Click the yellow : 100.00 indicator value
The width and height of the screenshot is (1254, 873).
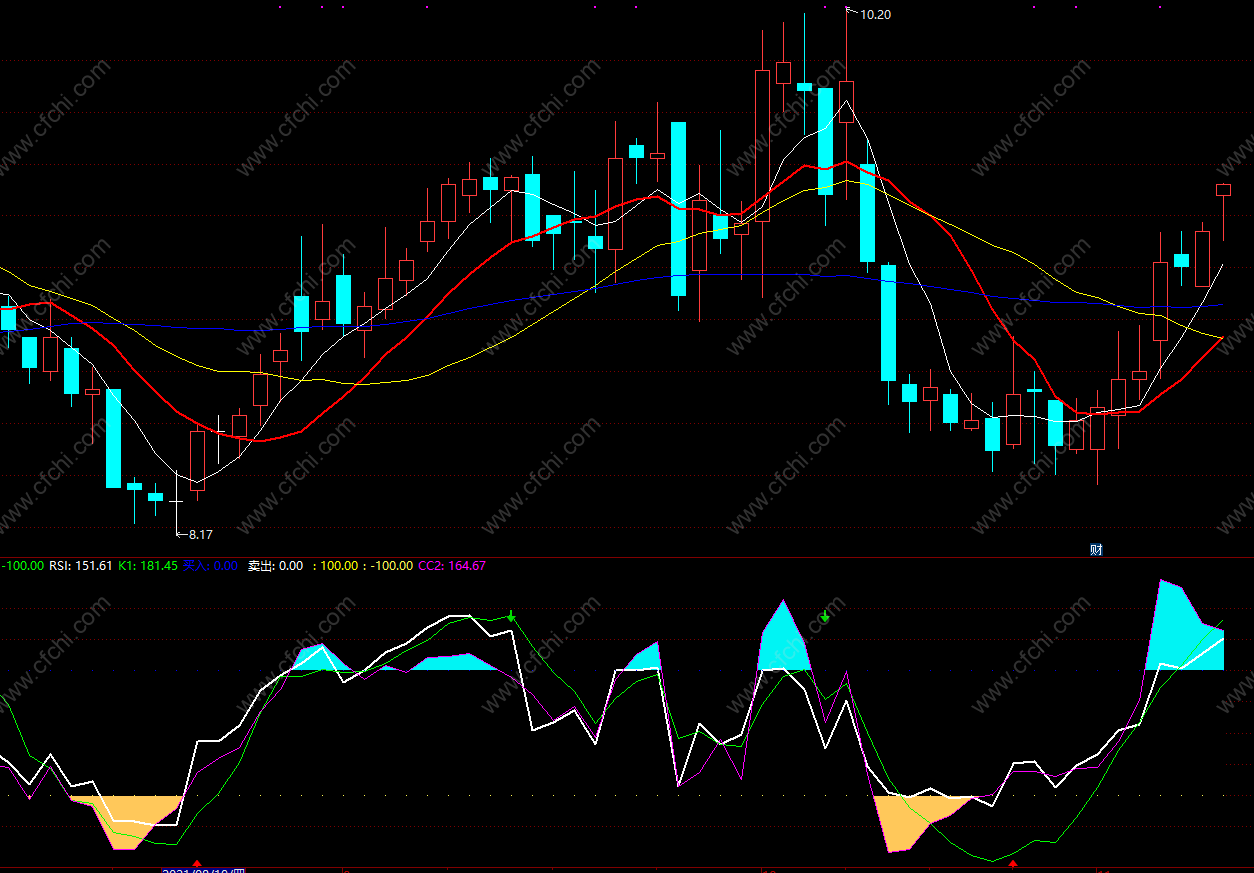334,566
